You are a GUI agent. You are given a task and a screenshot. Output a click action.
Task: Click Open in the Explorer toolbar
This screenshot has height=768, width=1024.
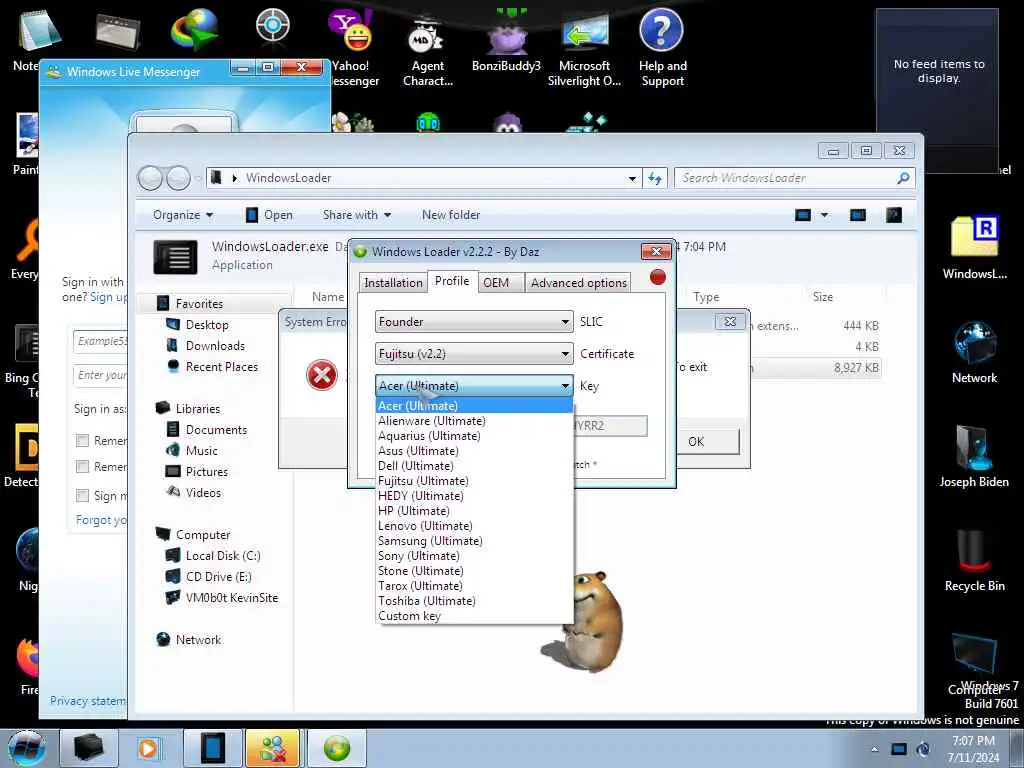coord(269,215)
